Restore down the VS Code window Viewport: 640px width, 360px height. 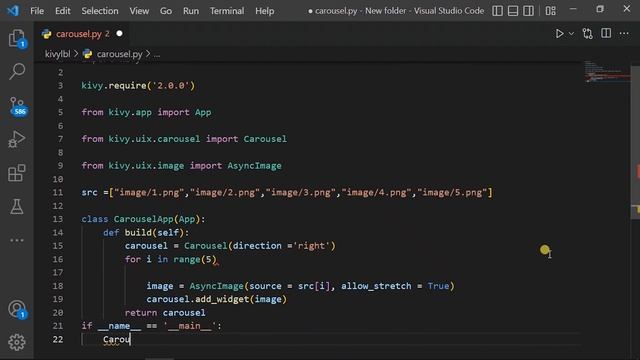pos(600,9)
